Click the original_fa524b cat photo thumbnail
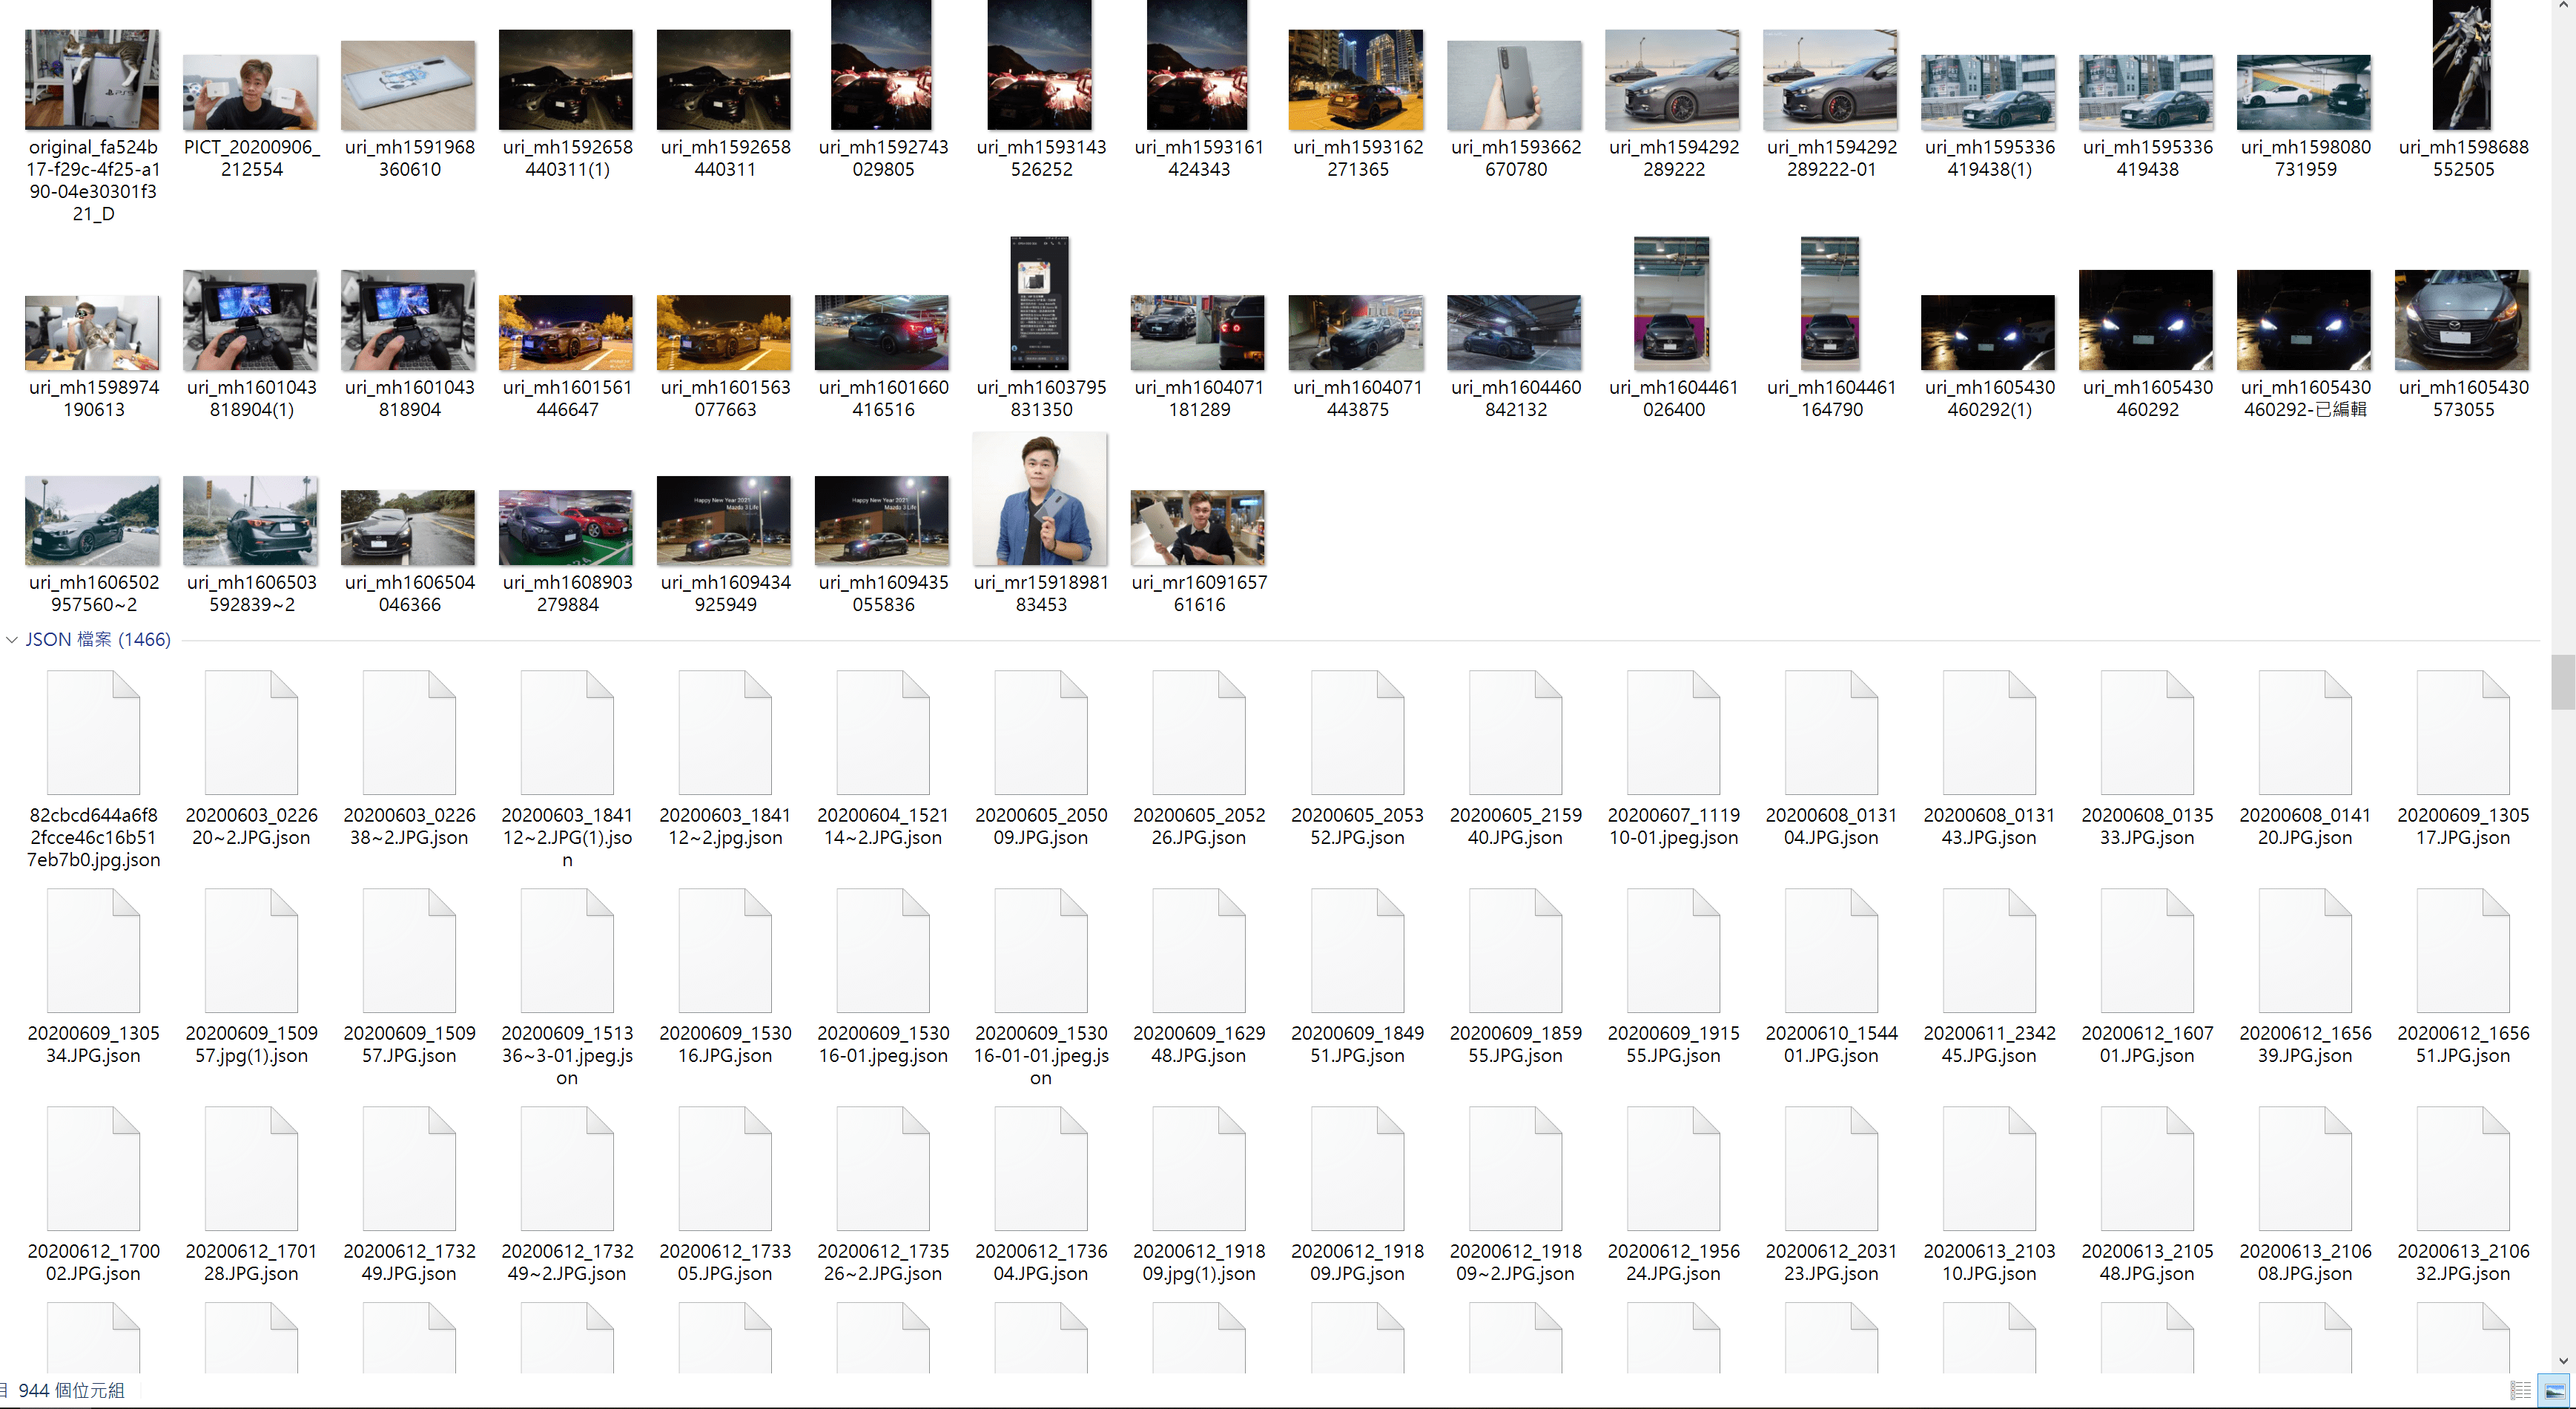 click(x=92, y=80)
